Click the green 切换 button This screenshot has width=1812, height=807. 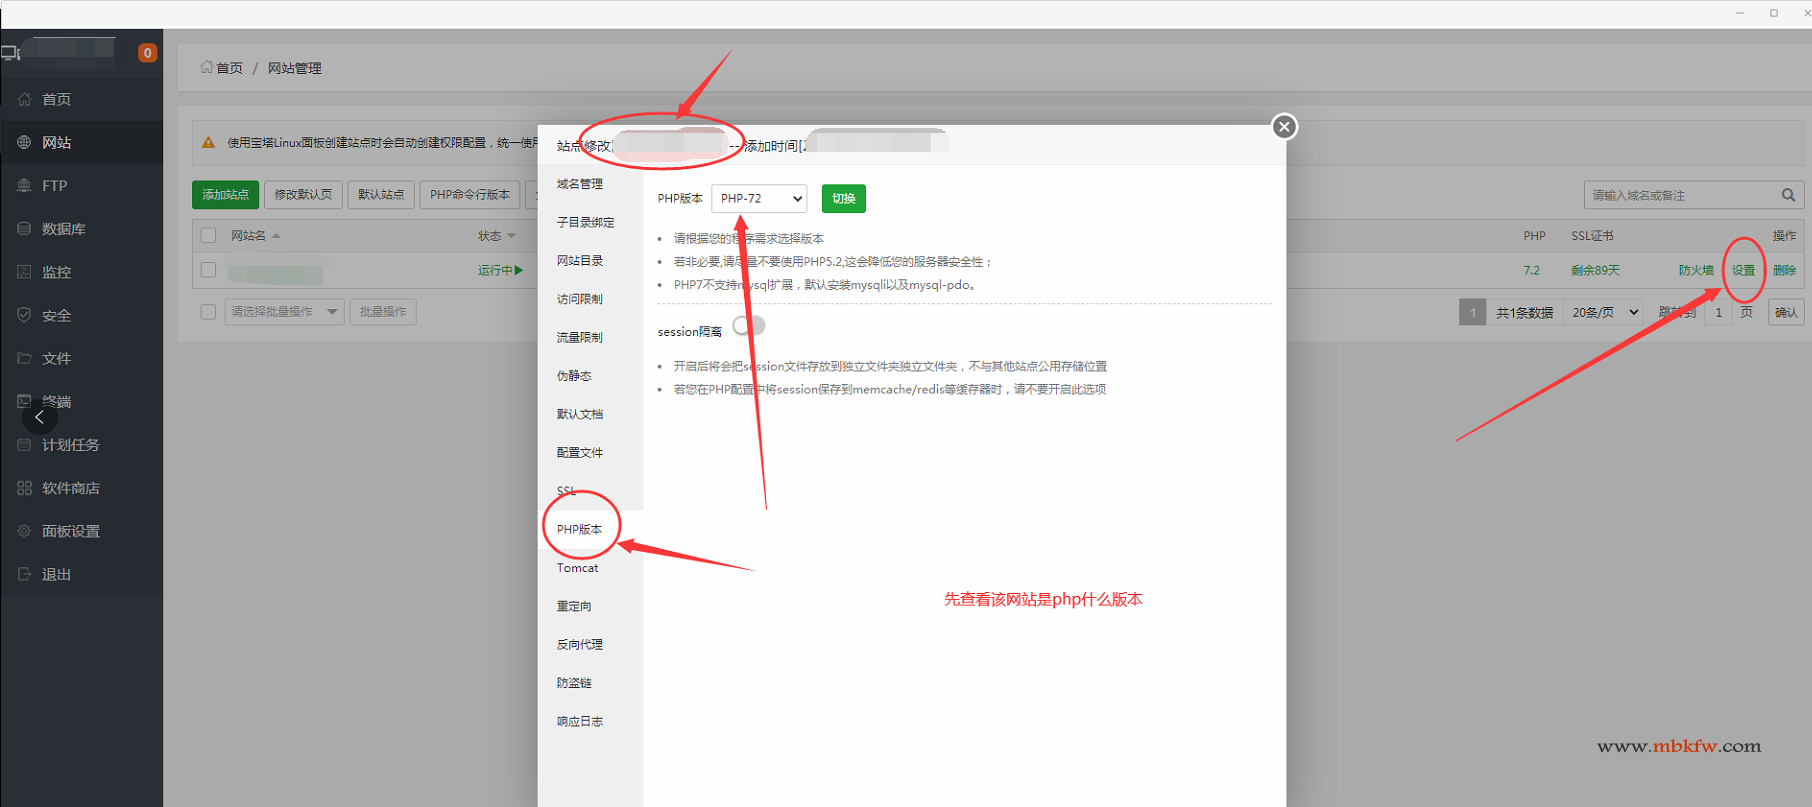pyautogui.click(x=843, y=199)
